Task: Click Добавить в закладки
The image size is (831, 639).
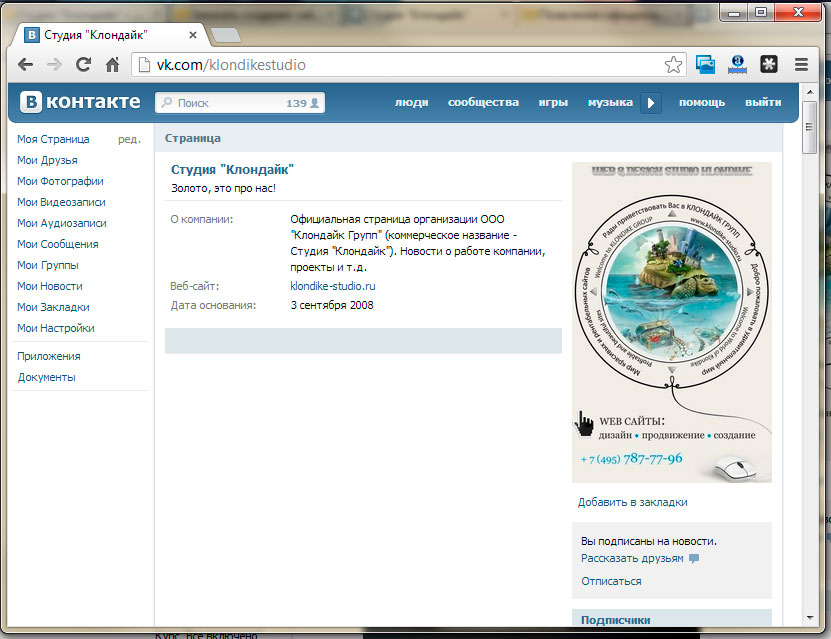Action: tap(632, 502)
